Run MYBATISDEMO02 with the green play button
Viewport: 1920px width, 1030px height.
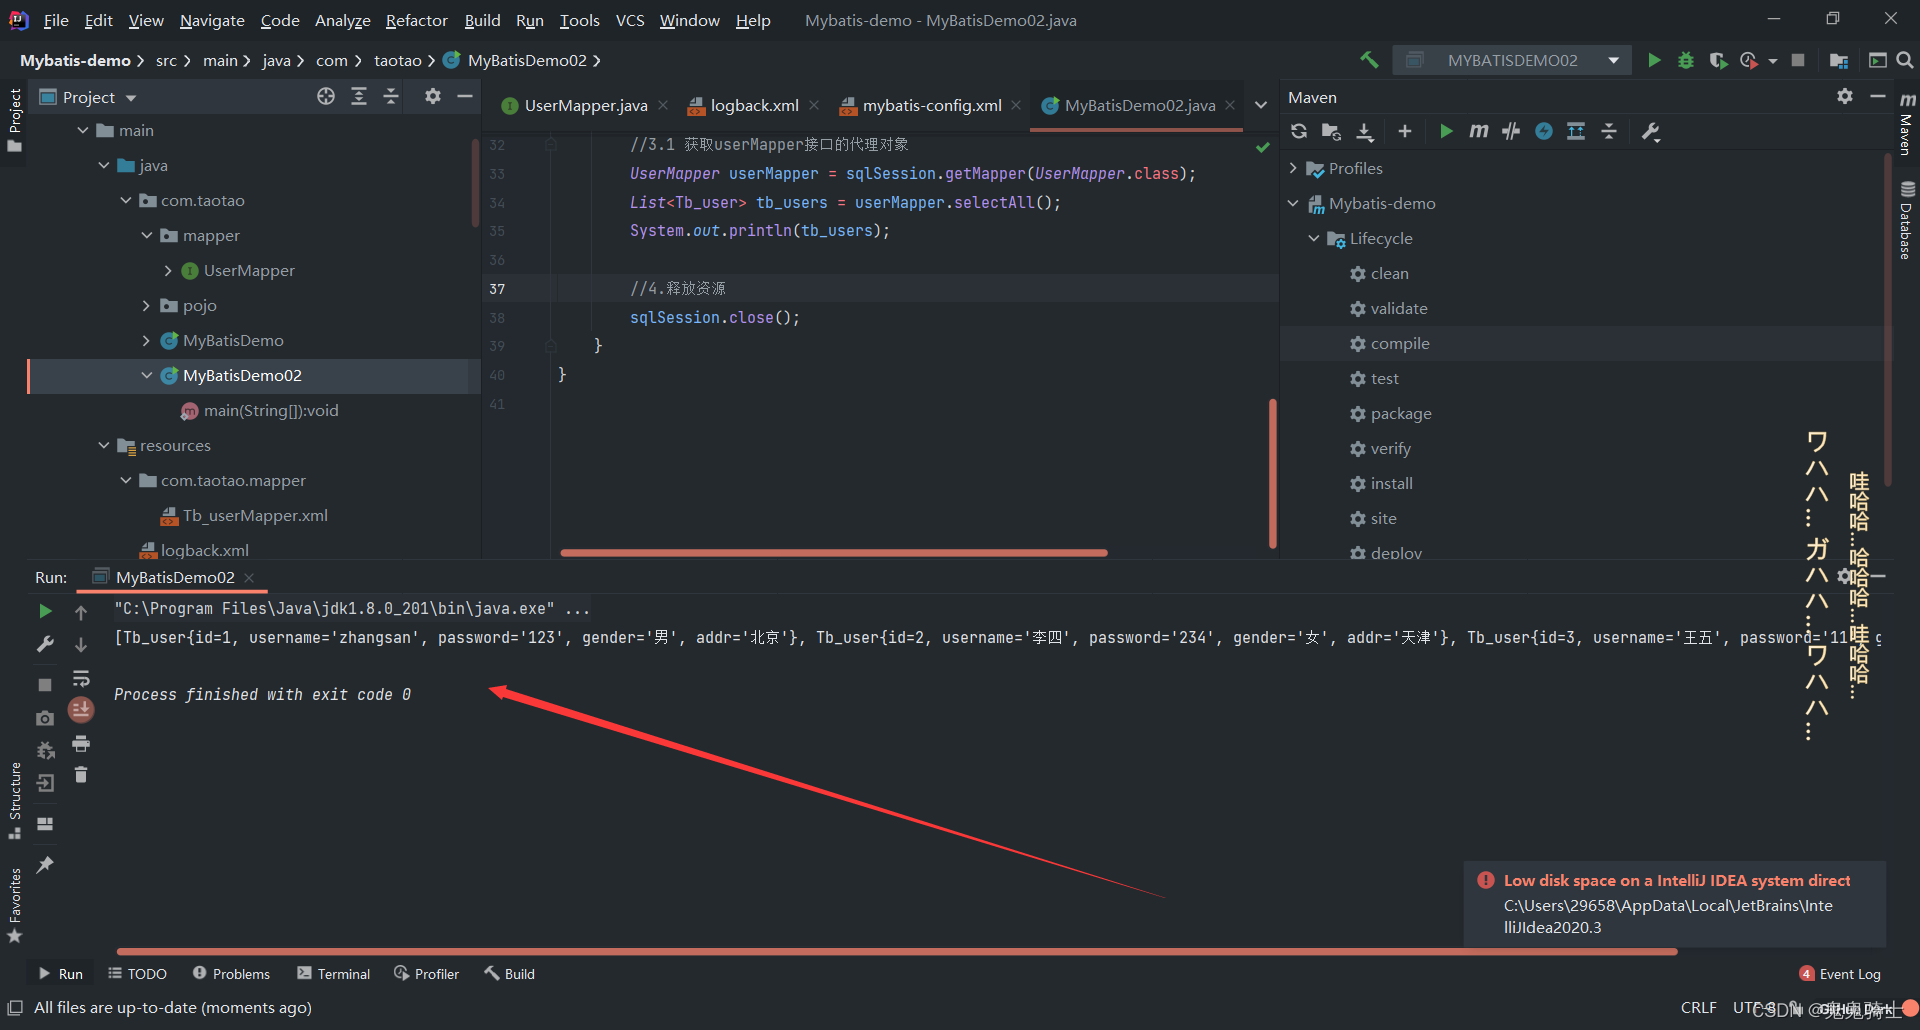[x=1654, y=60]
